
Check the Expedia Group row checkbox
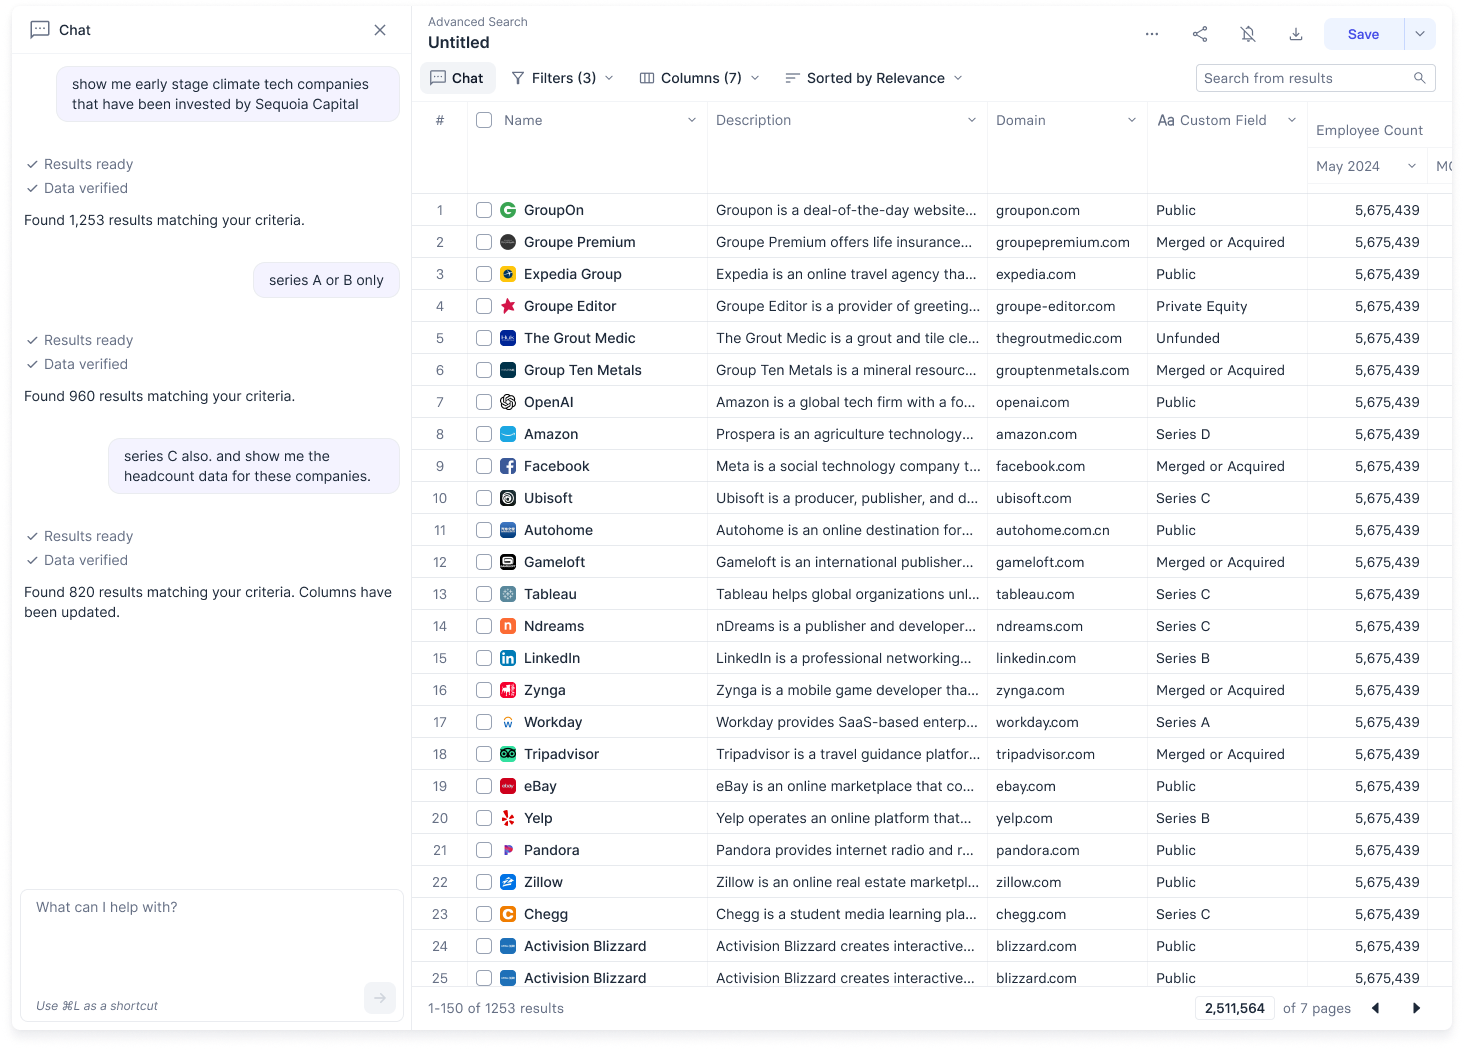point(484,274)
